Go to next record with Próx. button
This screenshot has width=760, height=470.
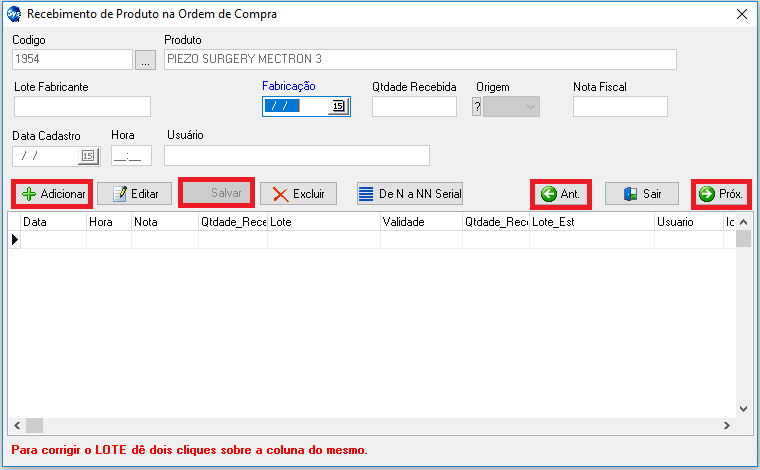722,194
